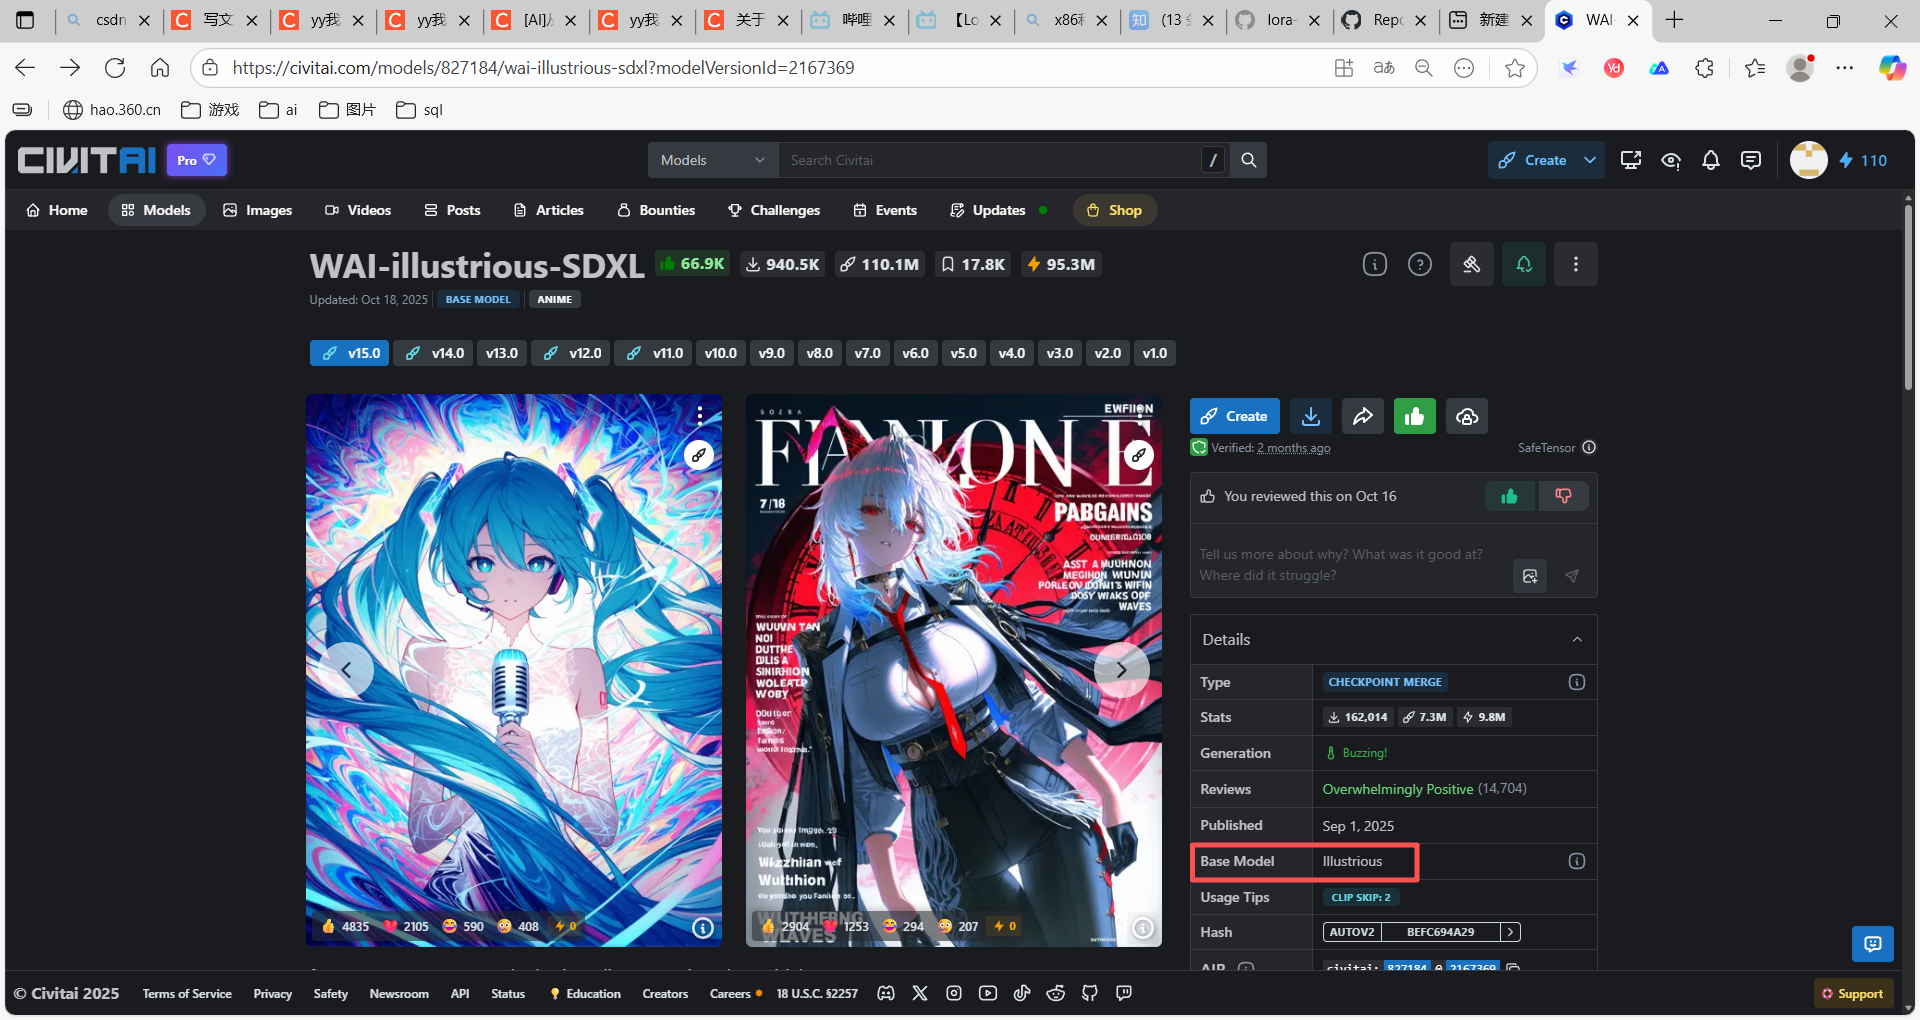This screenshot has height=1020, width=1920.
Task: Expand the Create dropdown arrow in header
Action: click(x=1590, y=160)
